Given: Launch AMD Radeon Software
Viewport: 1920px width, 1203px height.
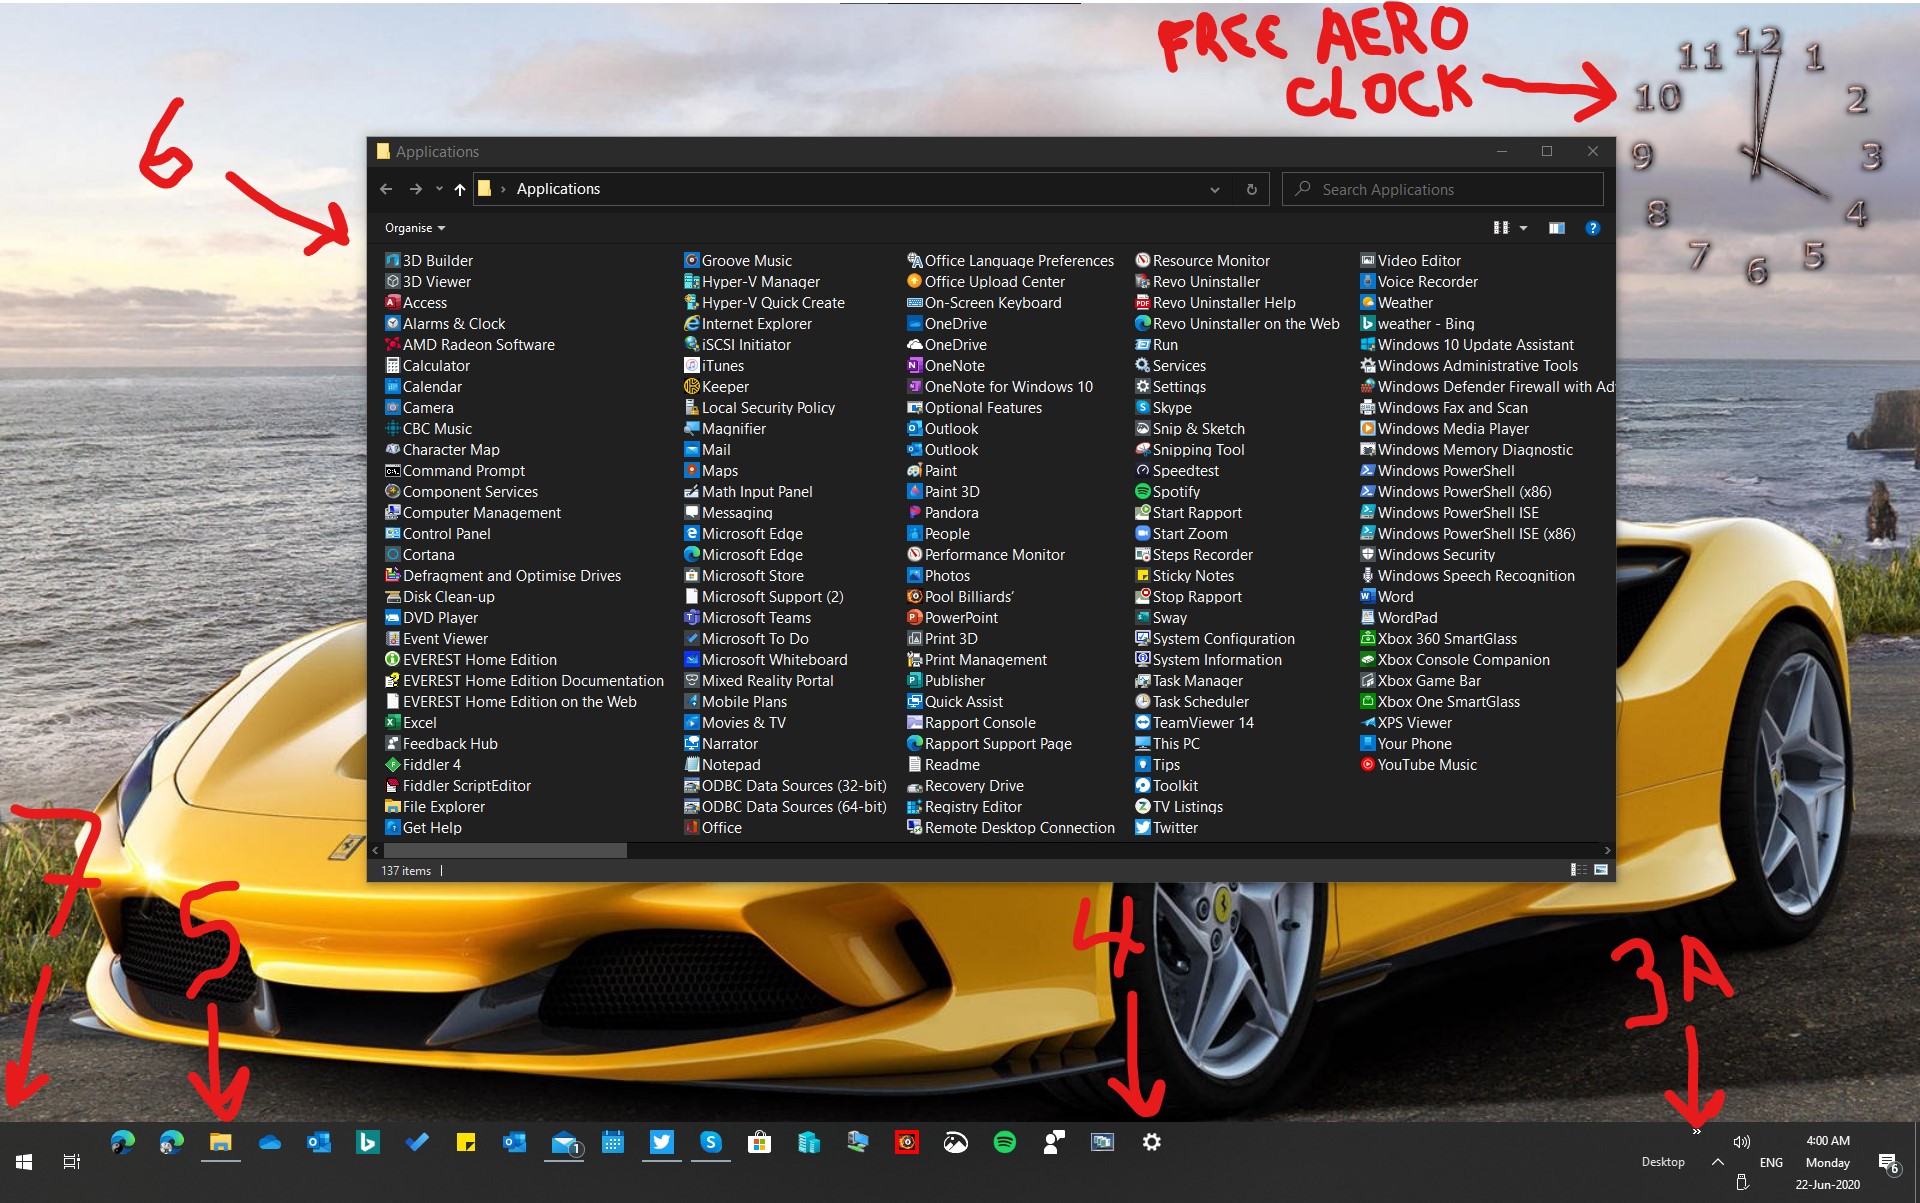Looking at the screenshot, I should coord(469,344).
